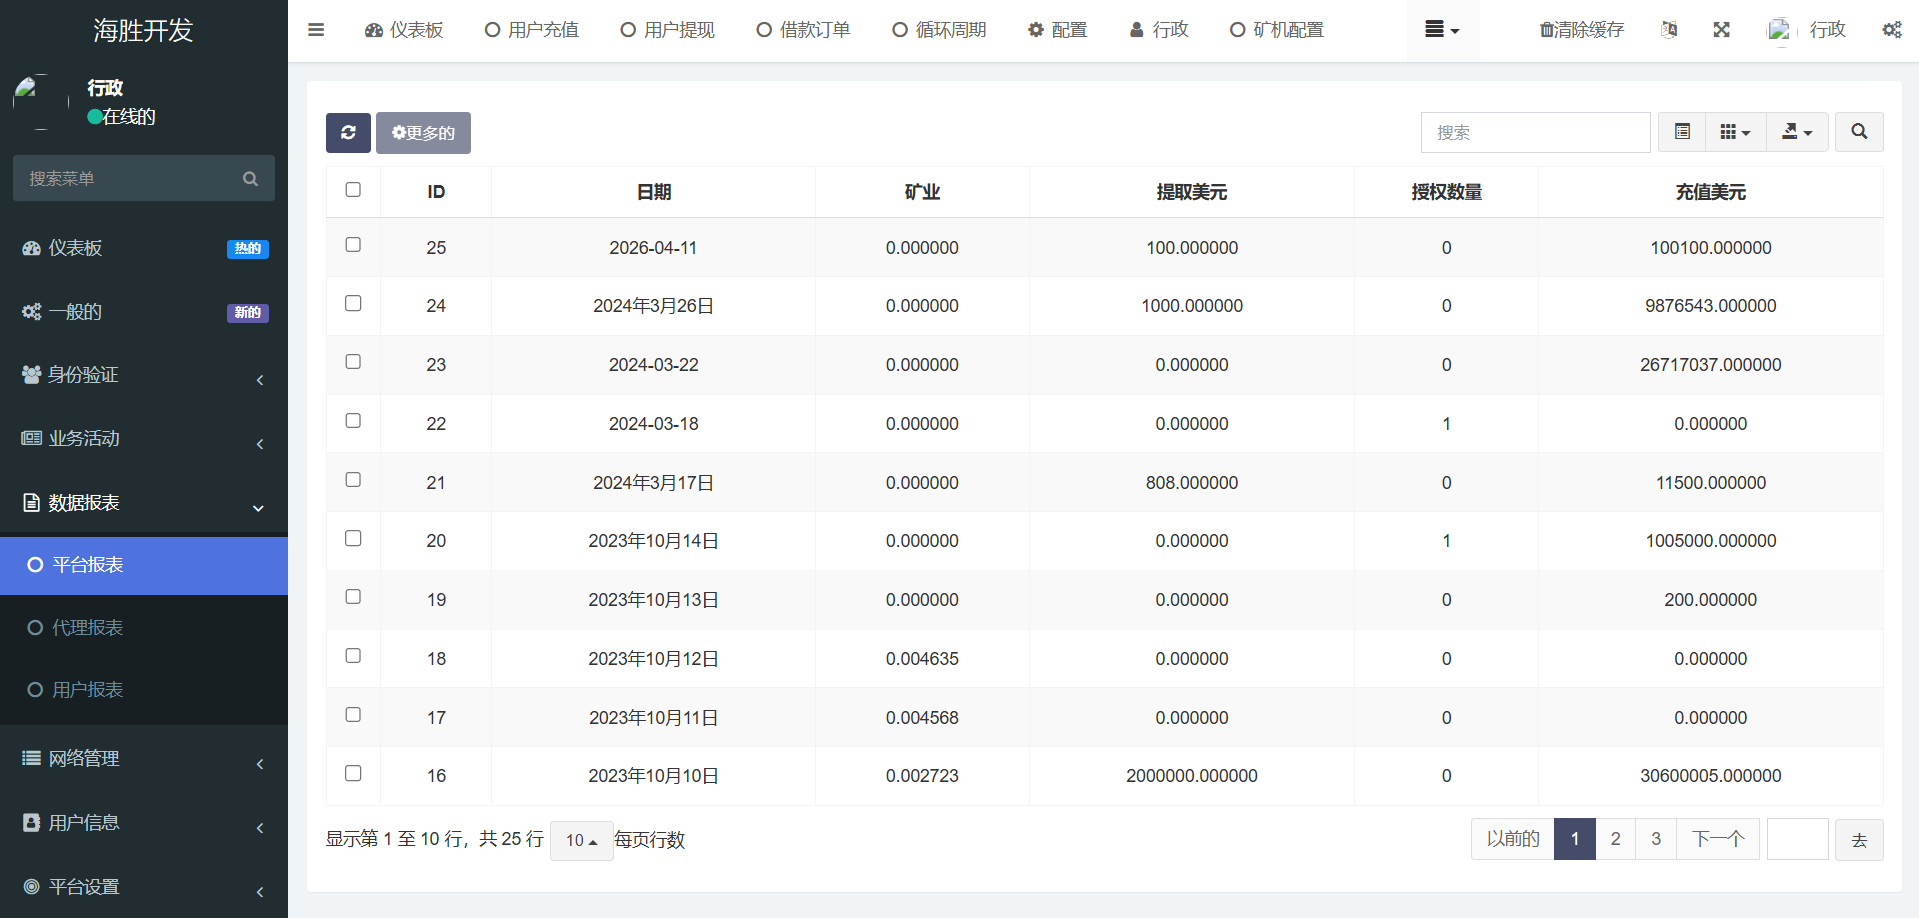Click the 更多的 button
This screenshot has width=1919, height=918.
(x=423, y=133)
